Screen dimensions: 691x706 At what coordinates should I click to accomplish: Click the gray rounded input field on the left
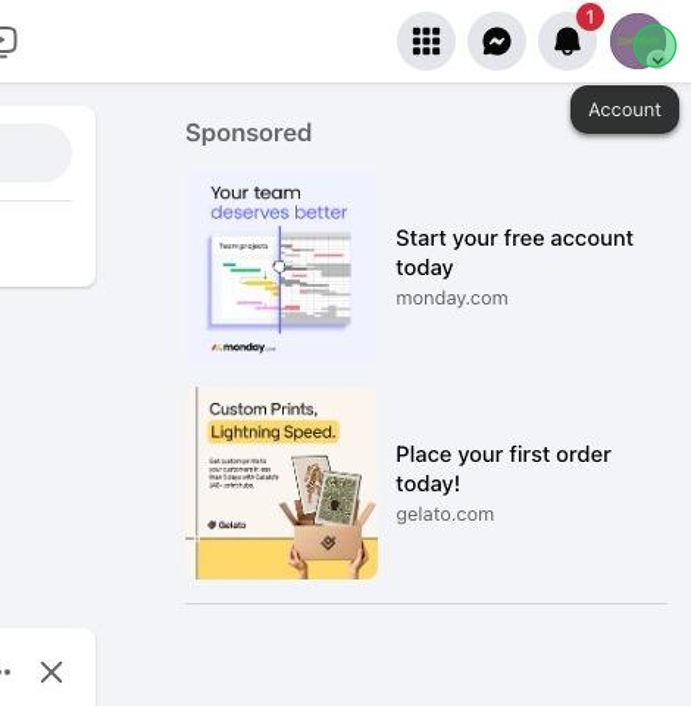(35, 153)
